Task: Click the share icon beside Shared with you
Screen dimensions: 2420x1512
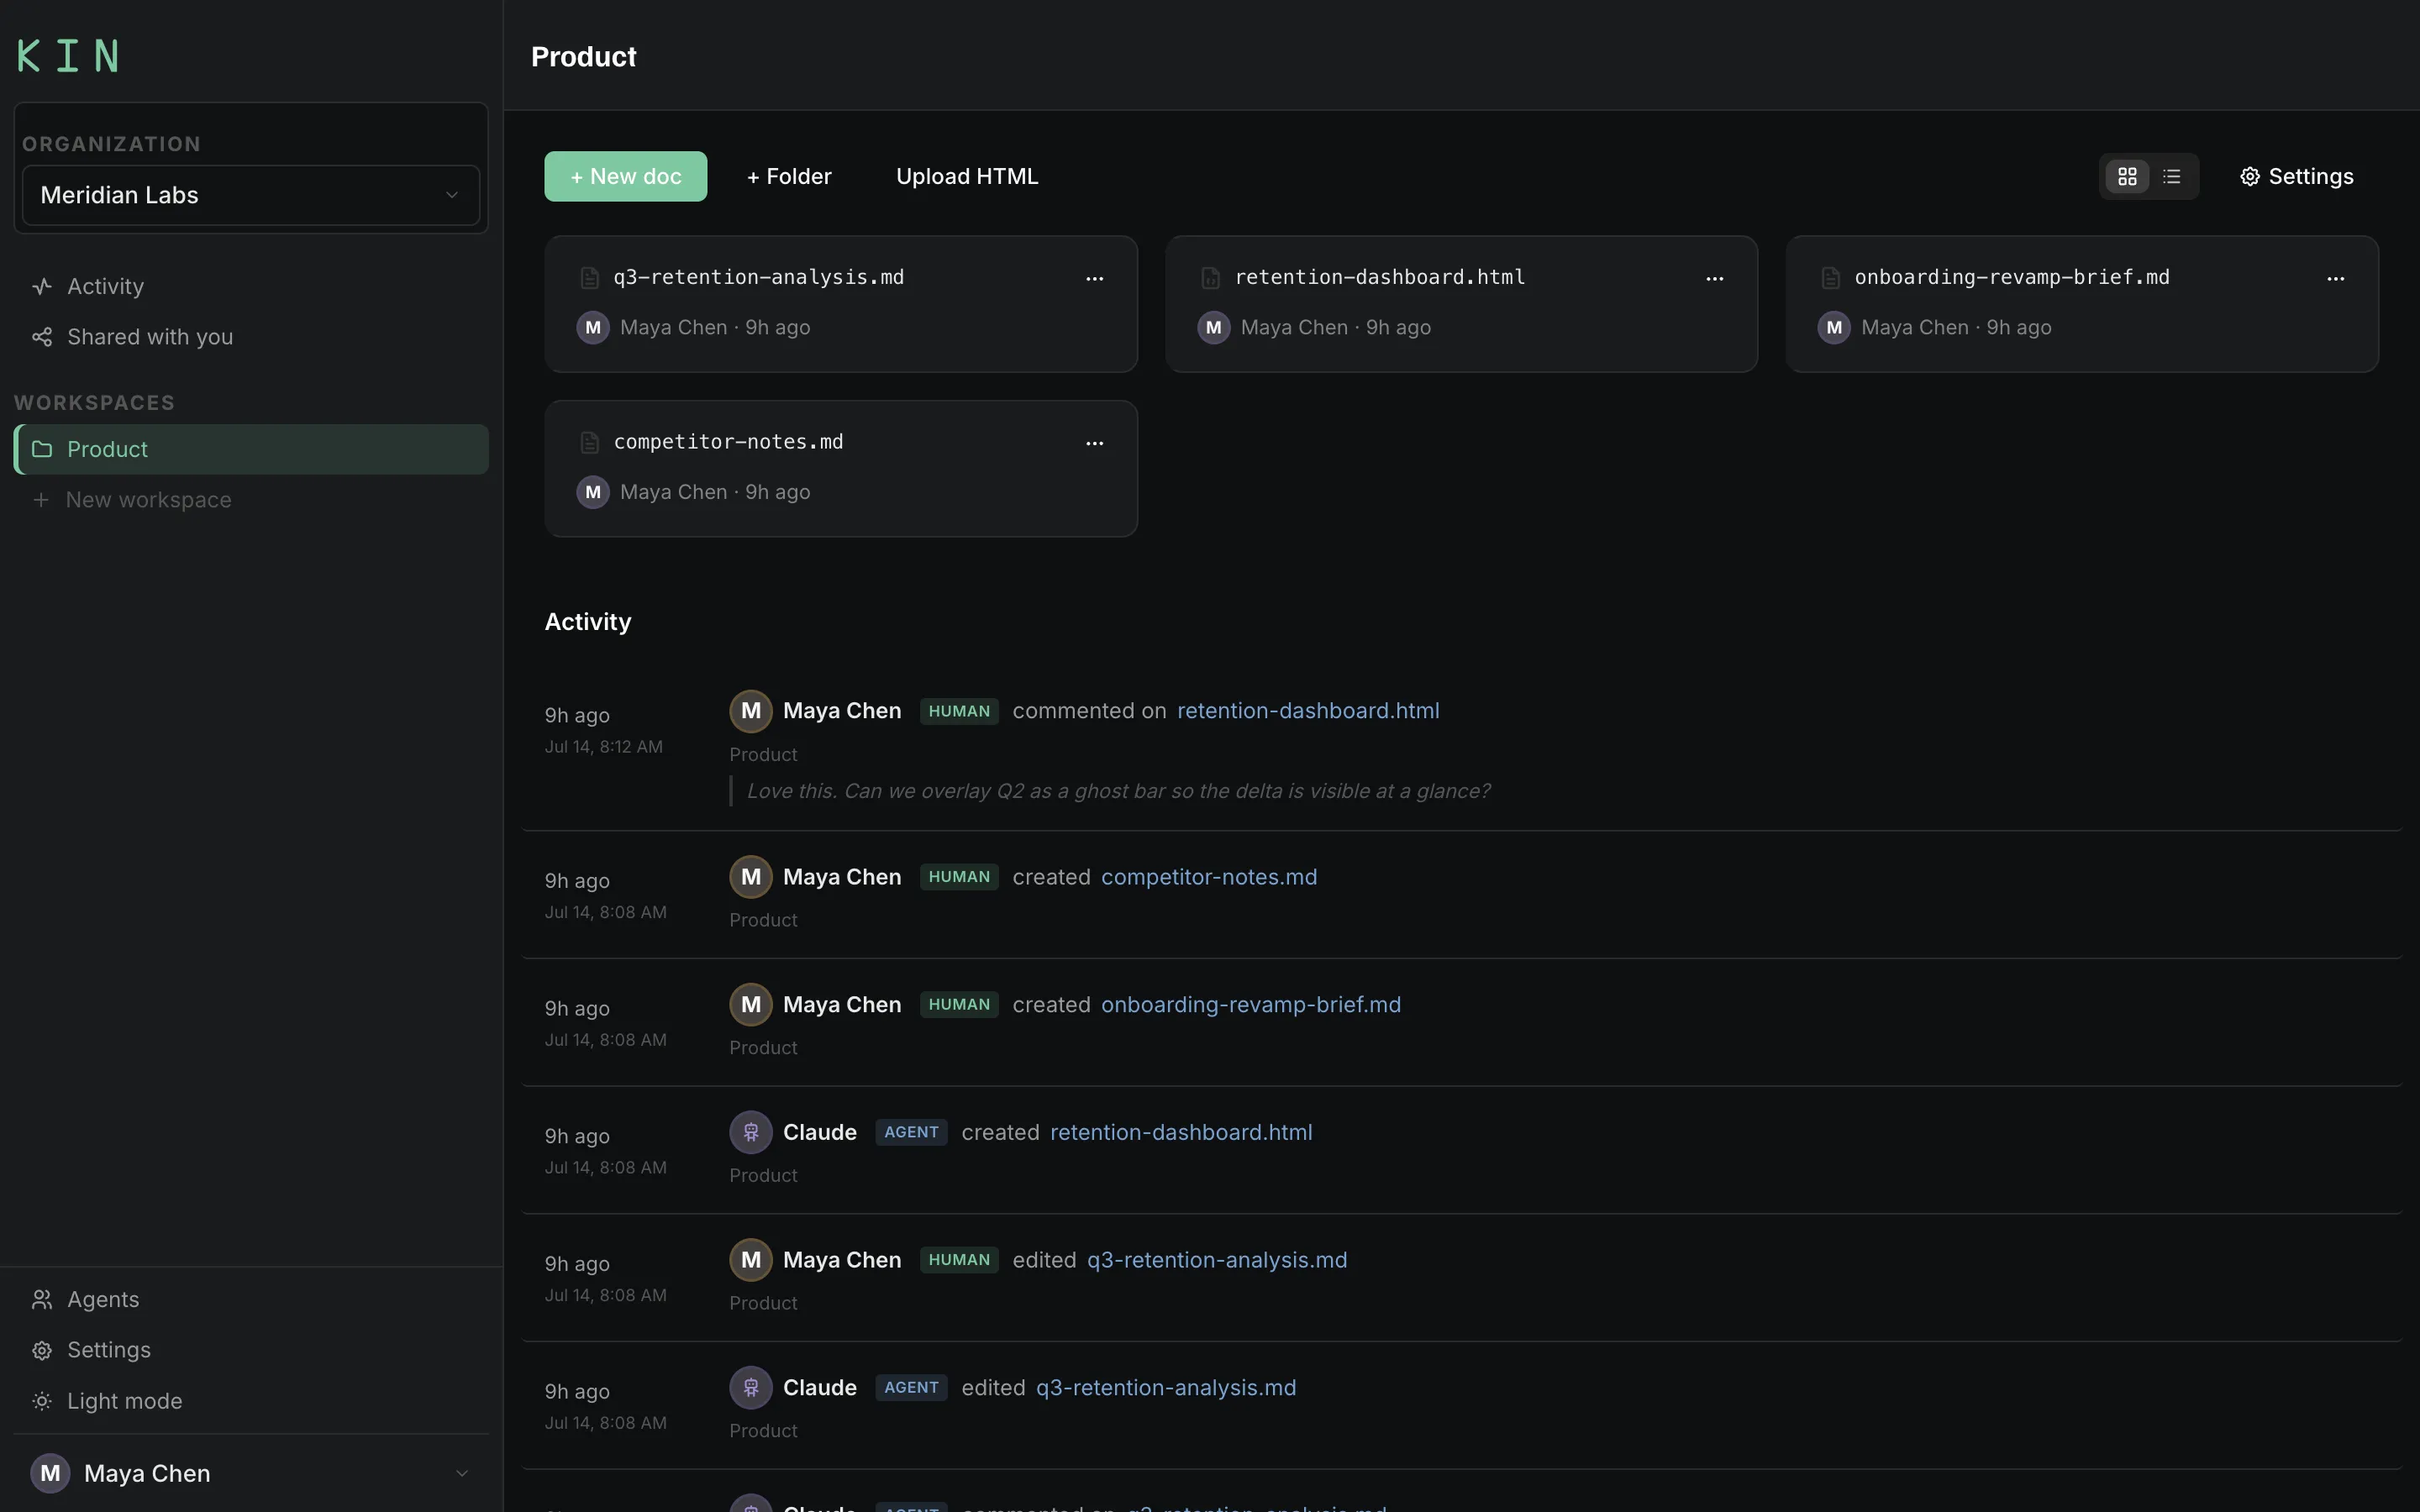Action: pyautogui.click(x=42, y=337)
